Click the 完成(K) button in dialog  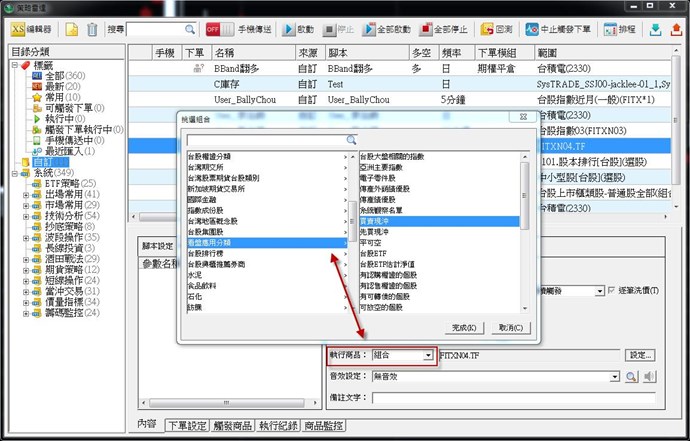463,327
